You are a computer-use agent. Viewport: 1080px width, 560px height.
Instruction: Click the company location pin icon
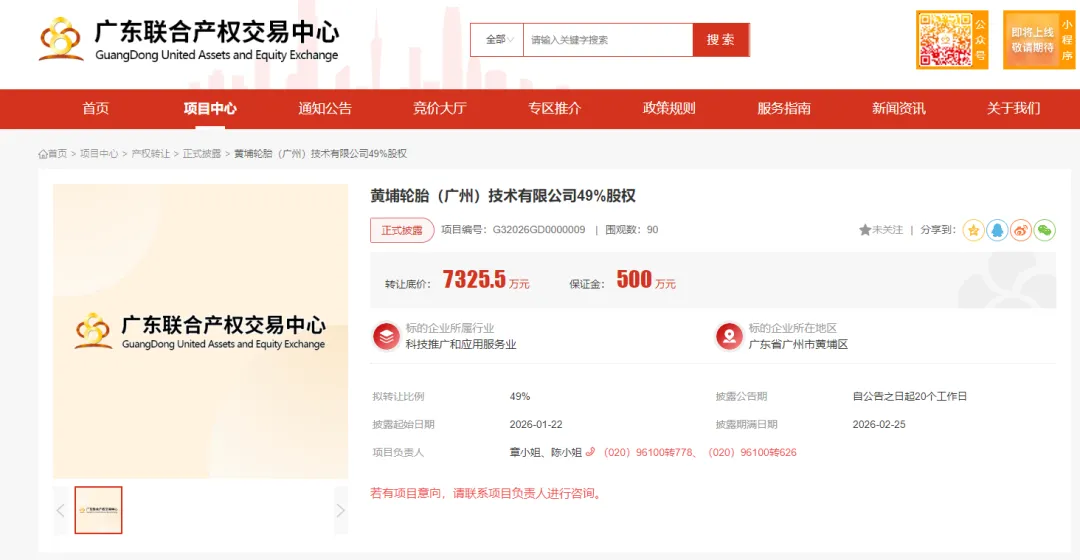coord(729,336)
